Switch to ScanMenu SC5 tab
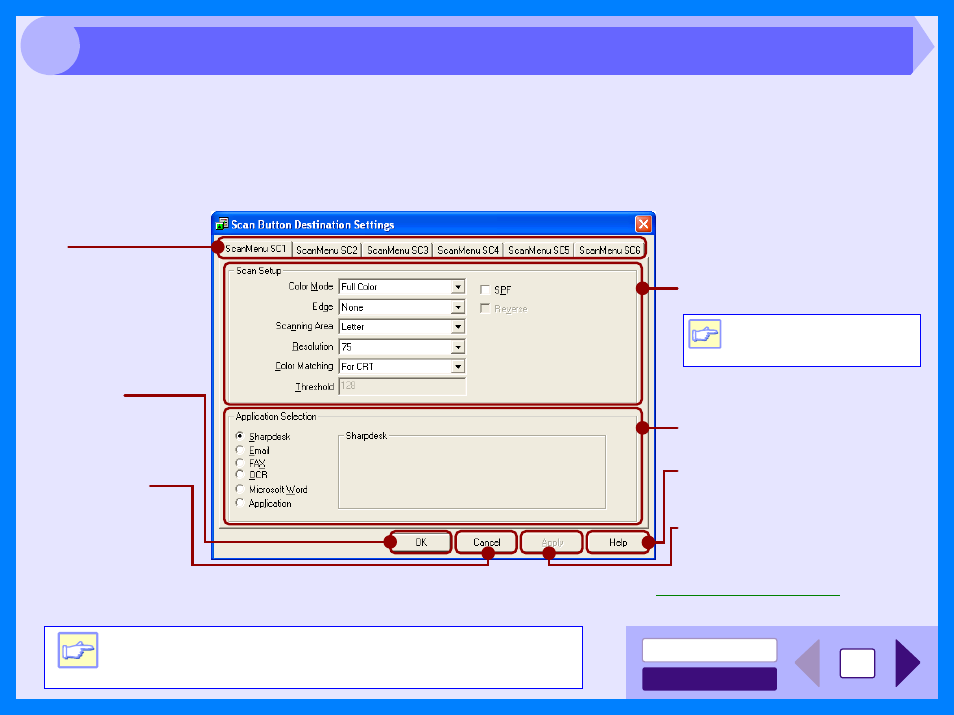Viewport: 954px width, 715px height. [x=538, y=250]
